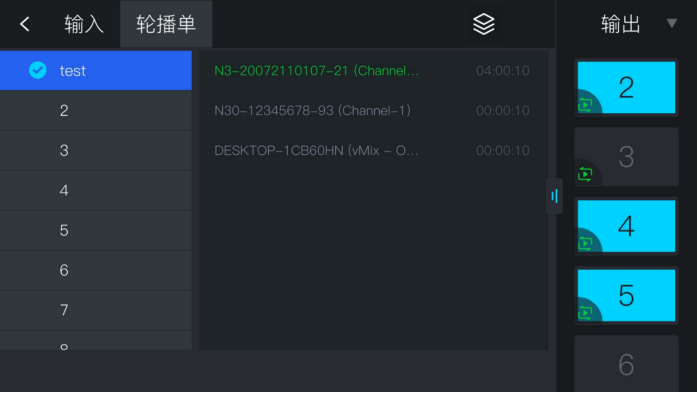Choose playlist 7 in the list
Viewport: 698px width, 393px height.
[96, 310]
